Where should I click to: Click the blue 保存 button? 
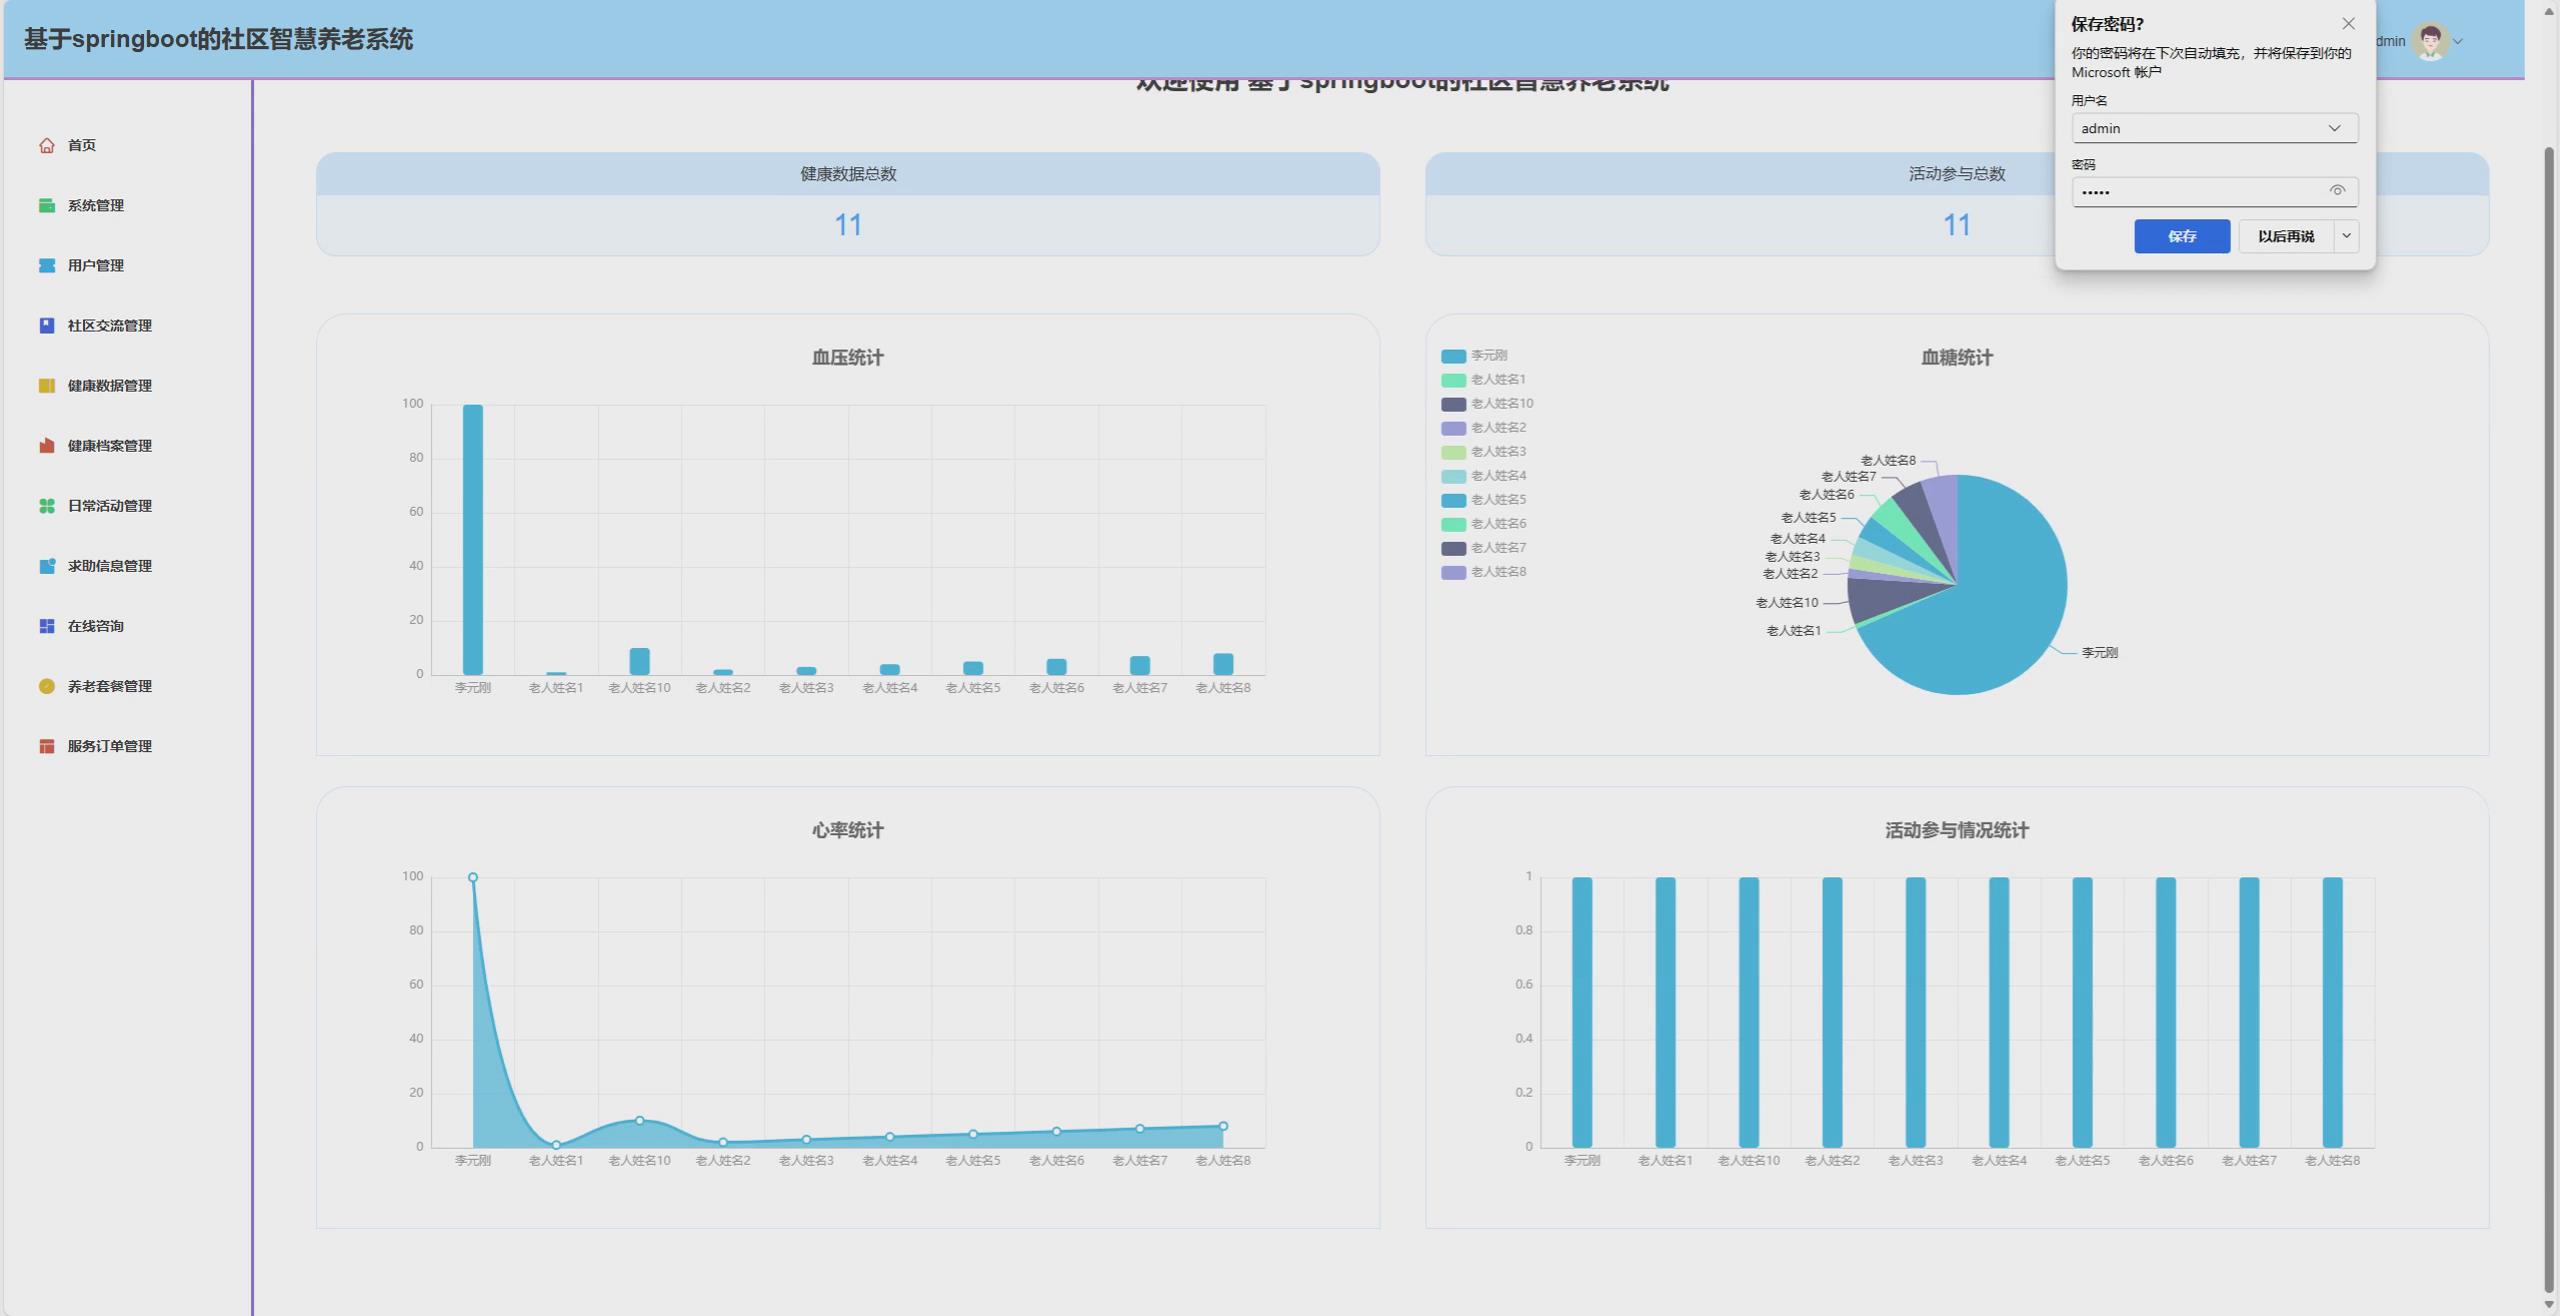click(2181, 236)
